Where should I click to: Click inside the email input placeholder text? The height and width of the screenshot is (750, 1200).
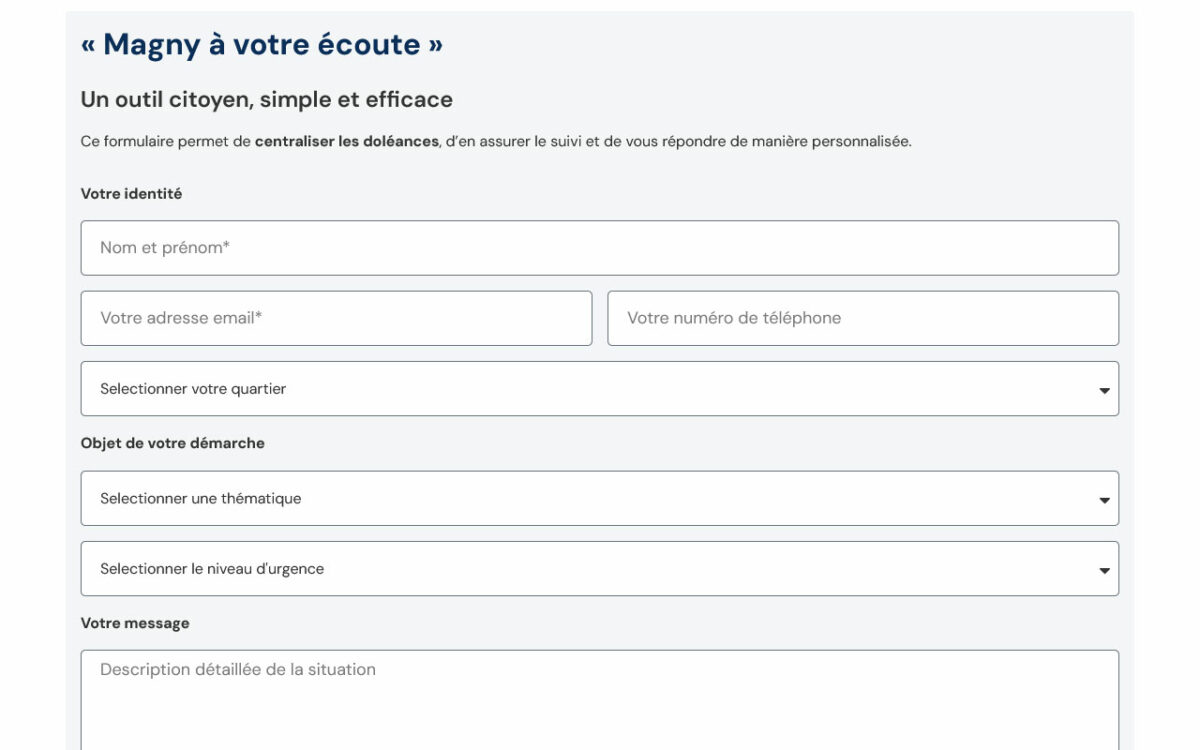(180, 318)
